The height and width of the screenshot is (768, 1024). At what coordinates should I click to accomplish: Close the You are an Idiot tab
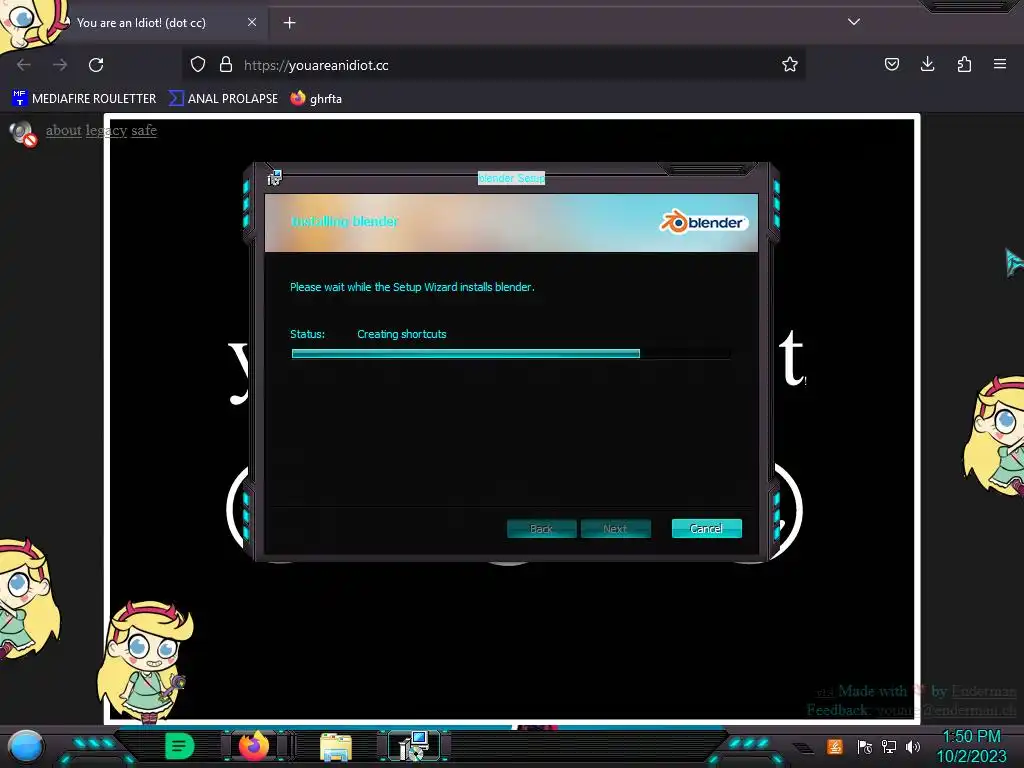[252, 22]
